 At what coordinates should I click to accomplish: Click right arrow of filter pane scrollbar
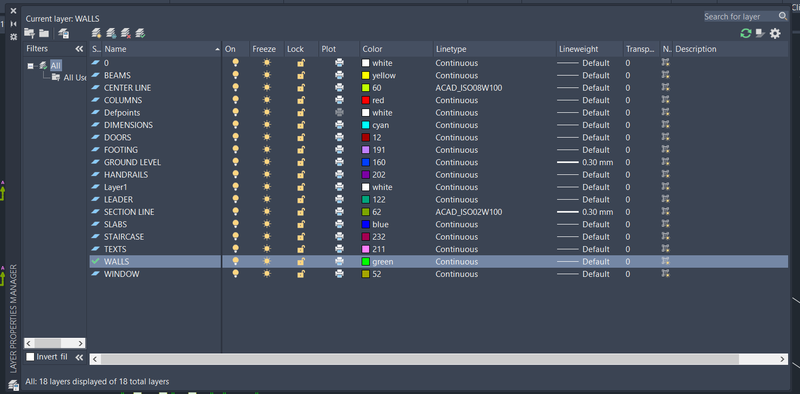coord(80,343)
